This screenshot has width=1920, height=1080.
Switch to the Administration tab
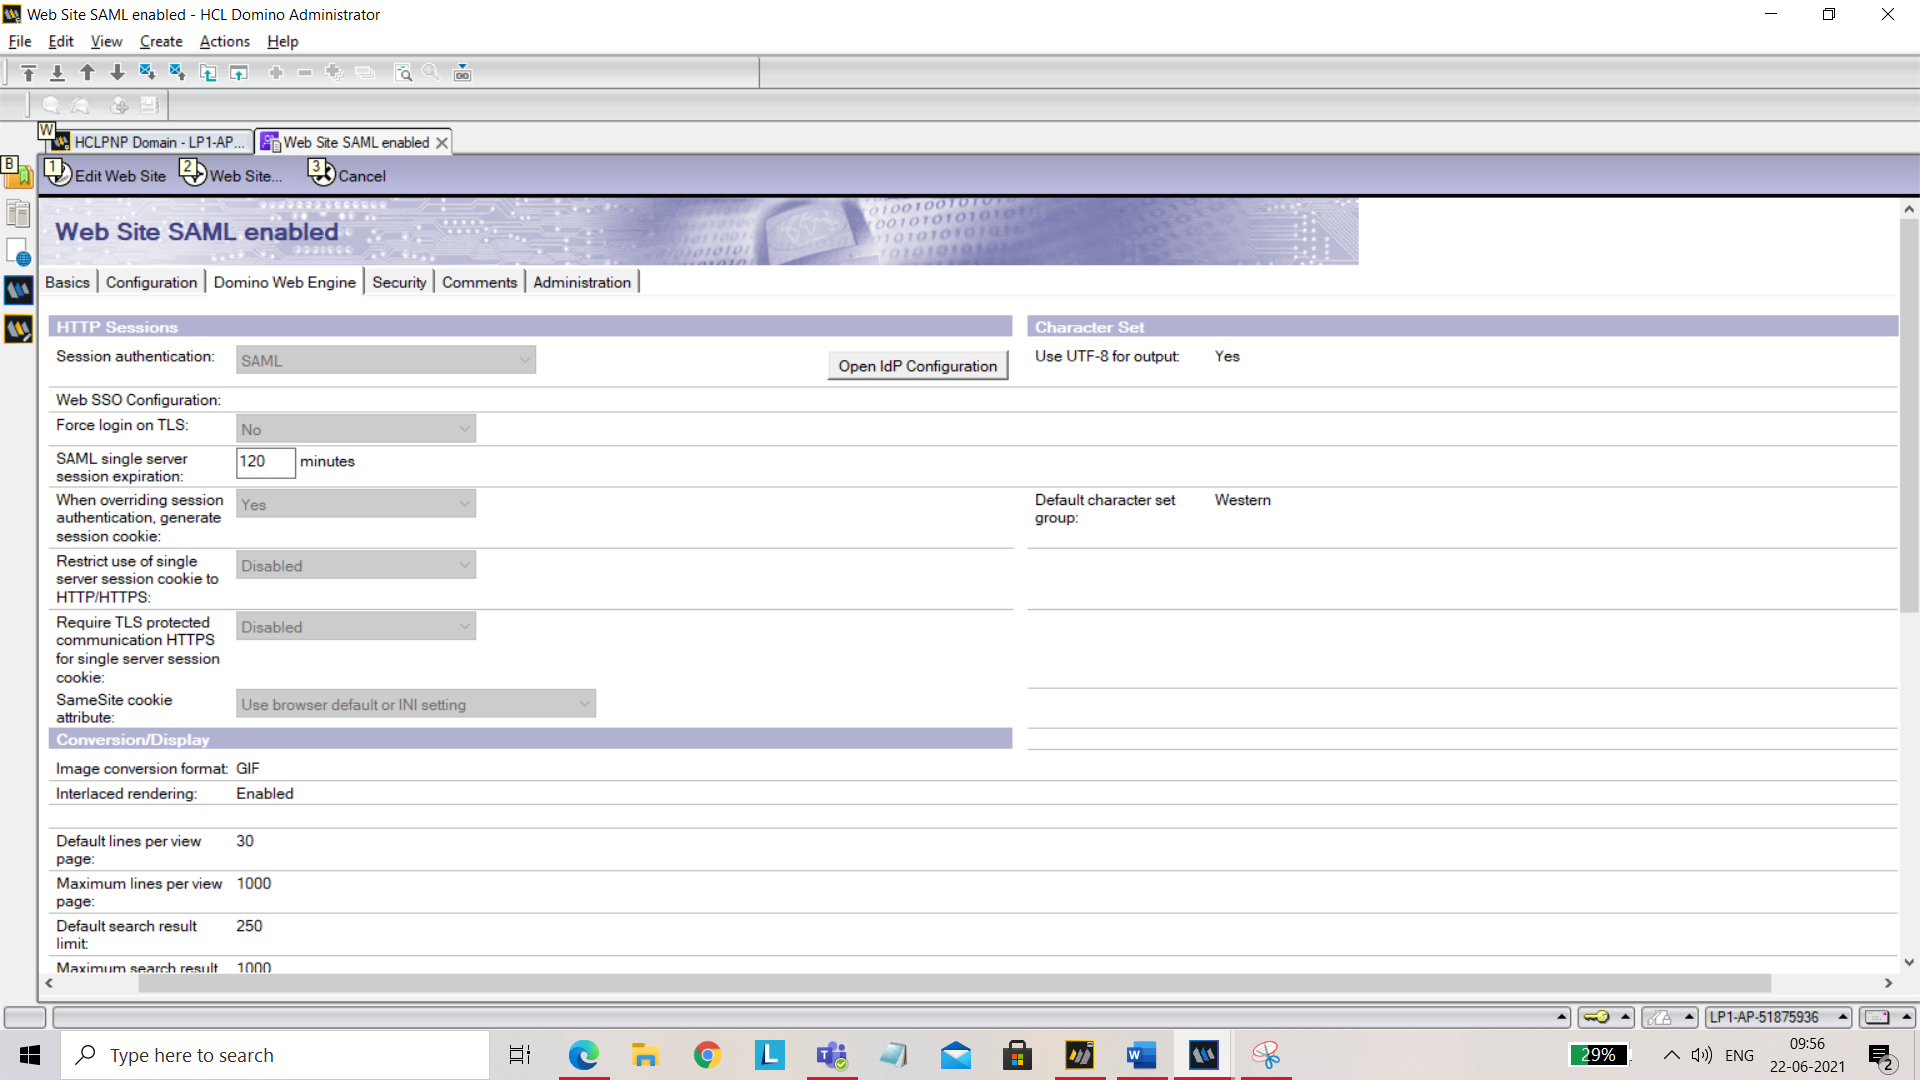tap(582, 282)
